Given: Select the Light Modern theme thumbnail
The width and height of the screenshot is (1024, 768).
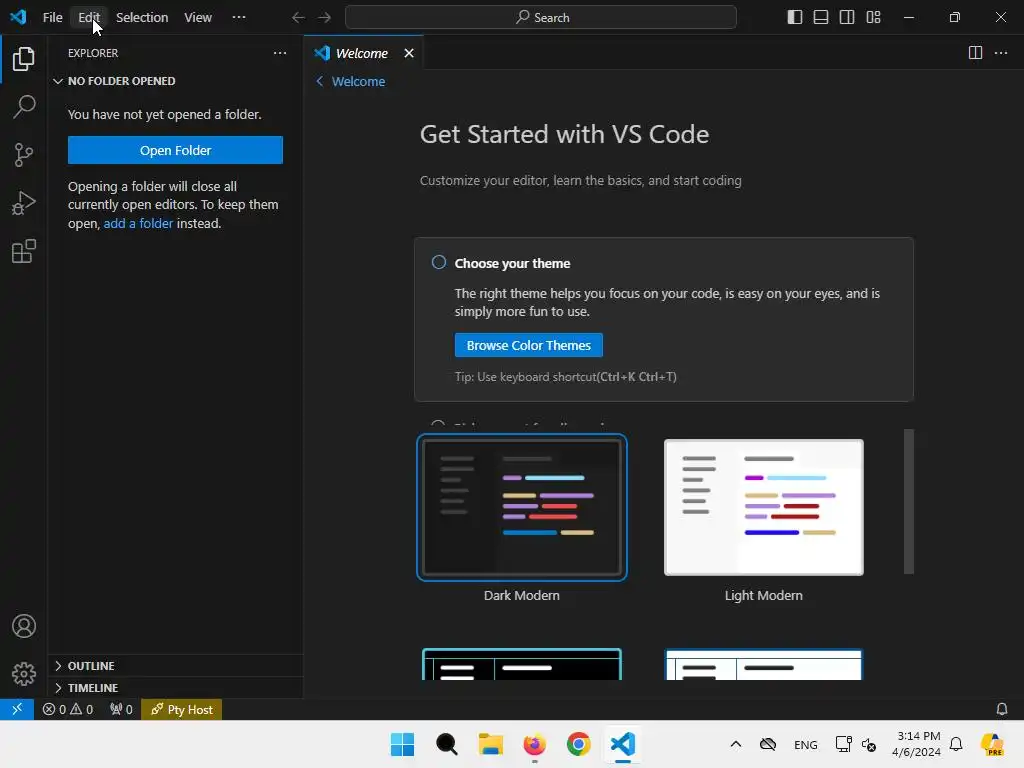Looking at the screenshot, I should (x=763, y=507).
